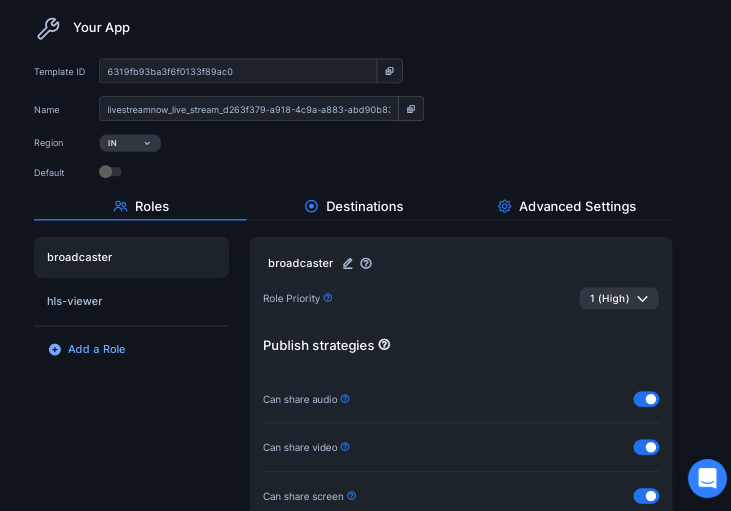Show help for Can share screen

352,496
